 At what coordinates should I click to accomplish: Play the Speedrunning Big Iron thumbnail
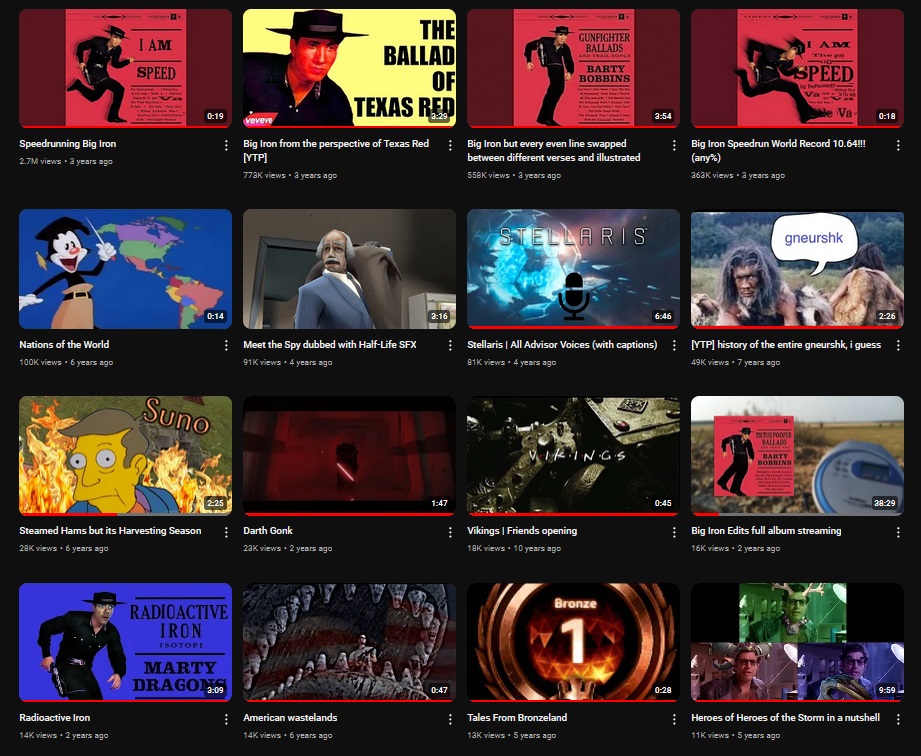point(125,68)
